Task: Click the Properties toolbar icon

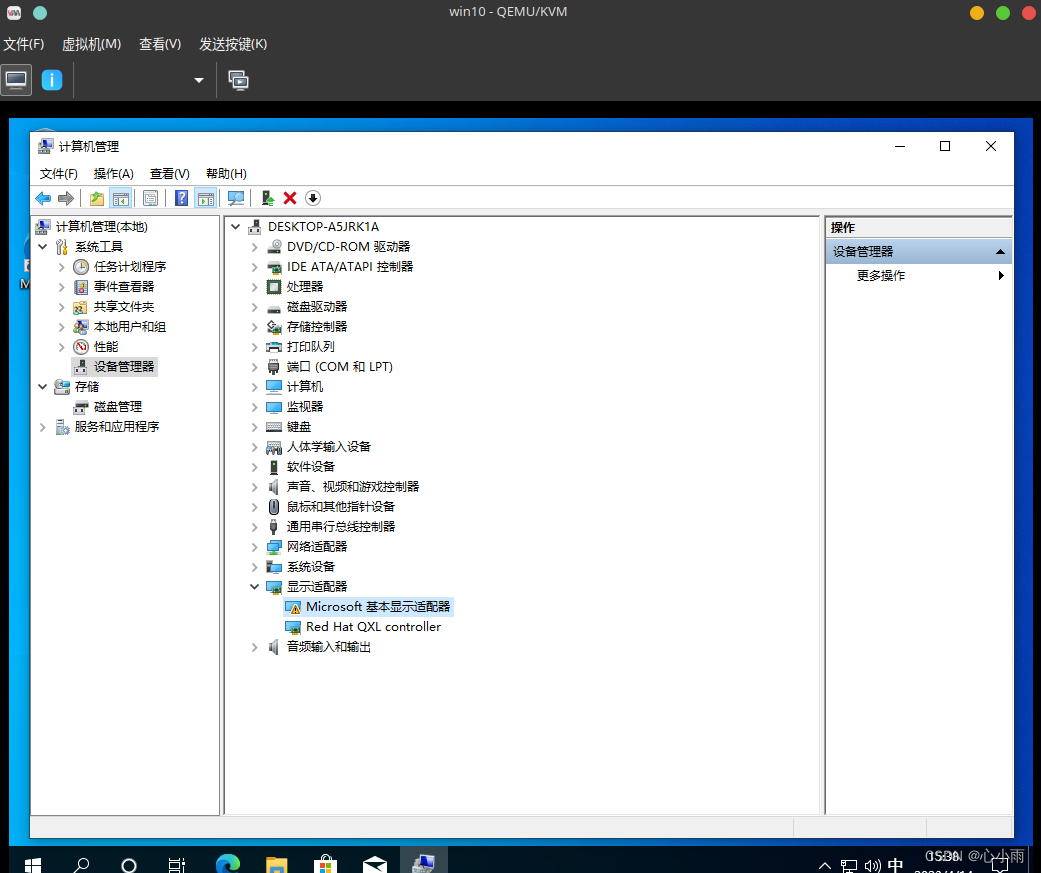Action: 151,198
